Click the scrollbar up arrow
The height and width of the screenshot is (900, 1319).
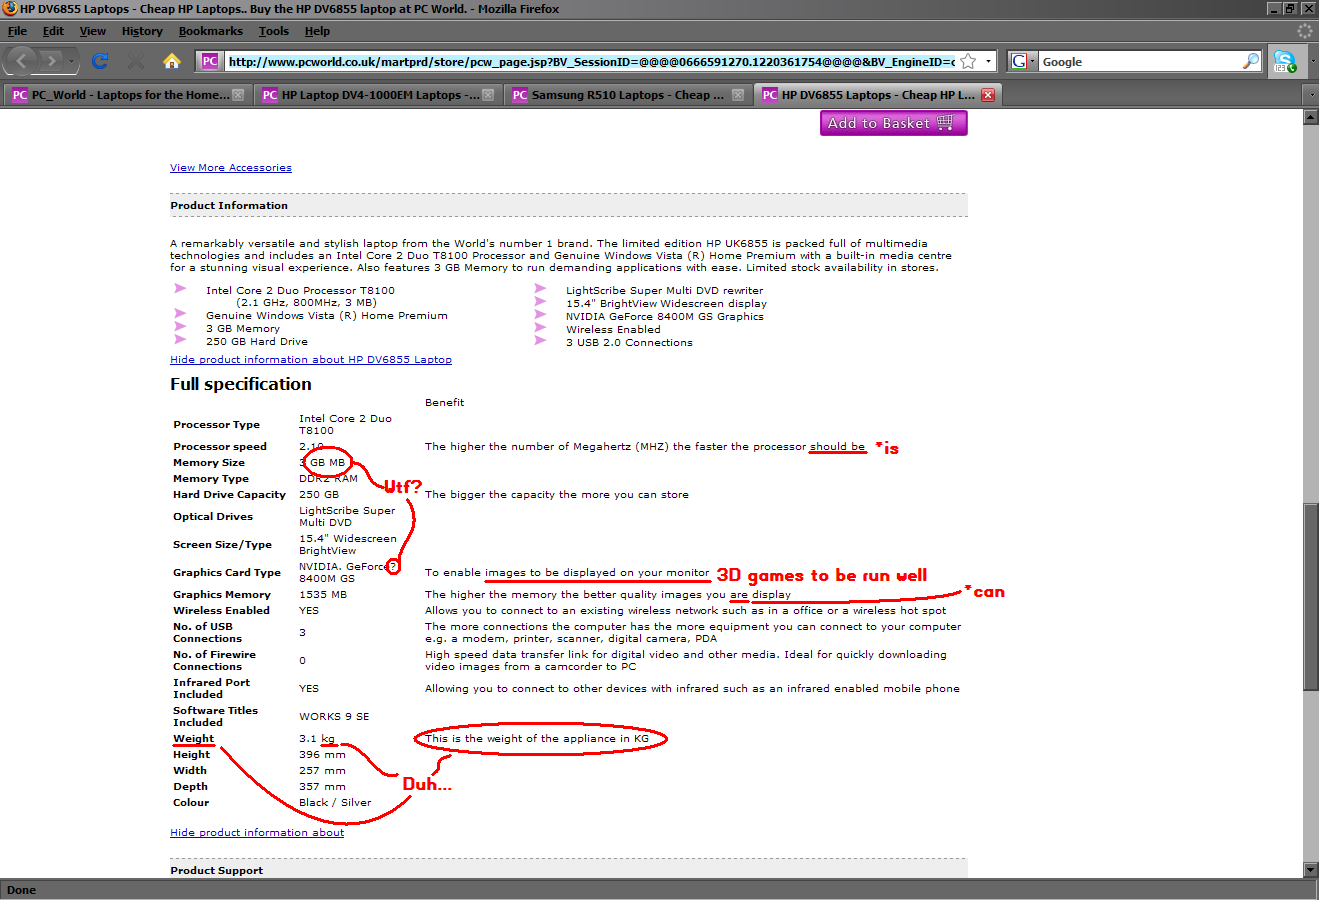pos(1310,117)
